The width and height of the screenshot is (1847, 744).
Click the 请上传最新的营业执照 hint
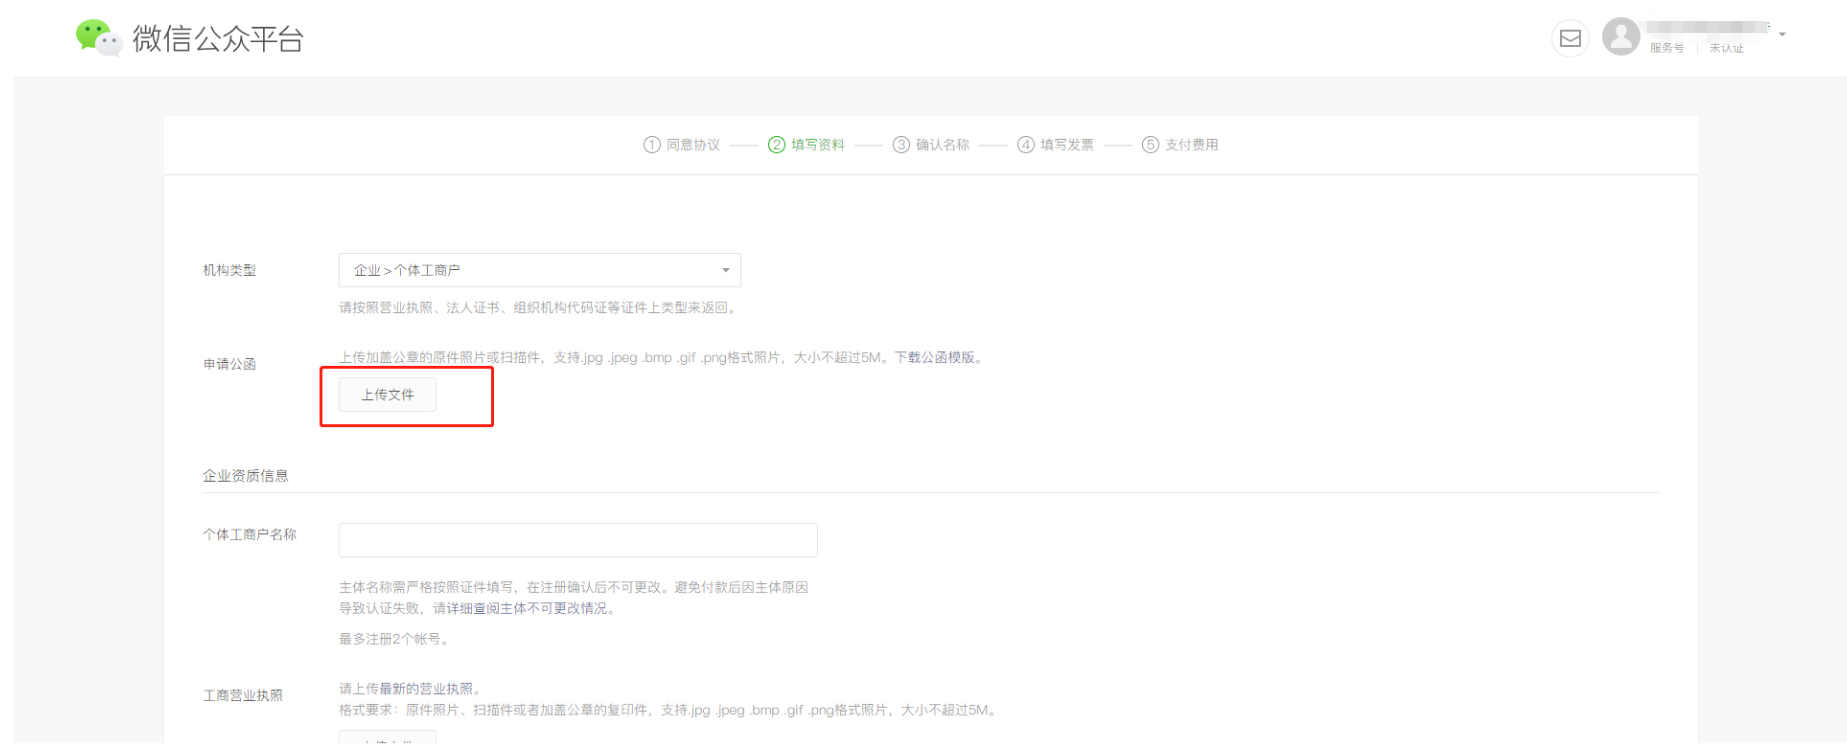pyautogui.click(x=412, y=689)
